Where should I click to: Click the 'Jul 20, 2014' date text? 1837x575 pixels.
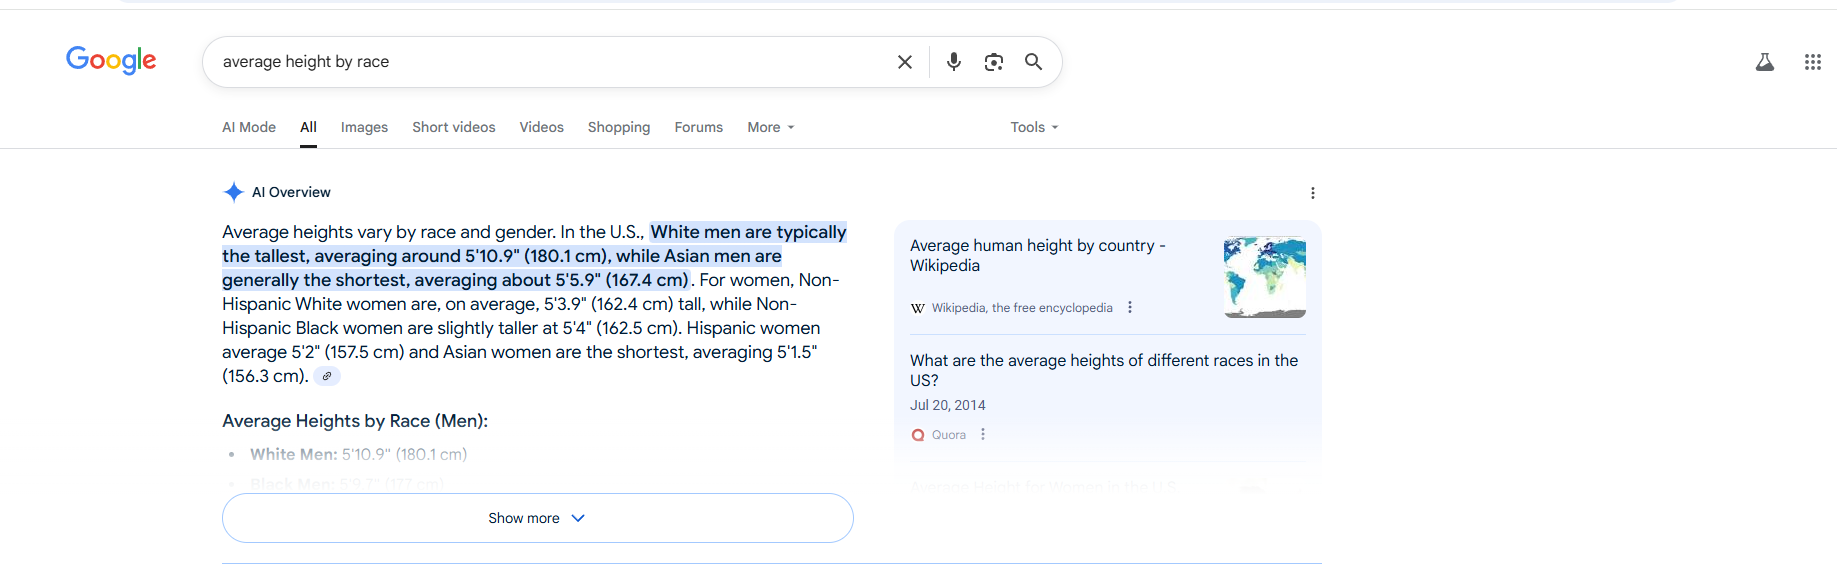(948, 405)
